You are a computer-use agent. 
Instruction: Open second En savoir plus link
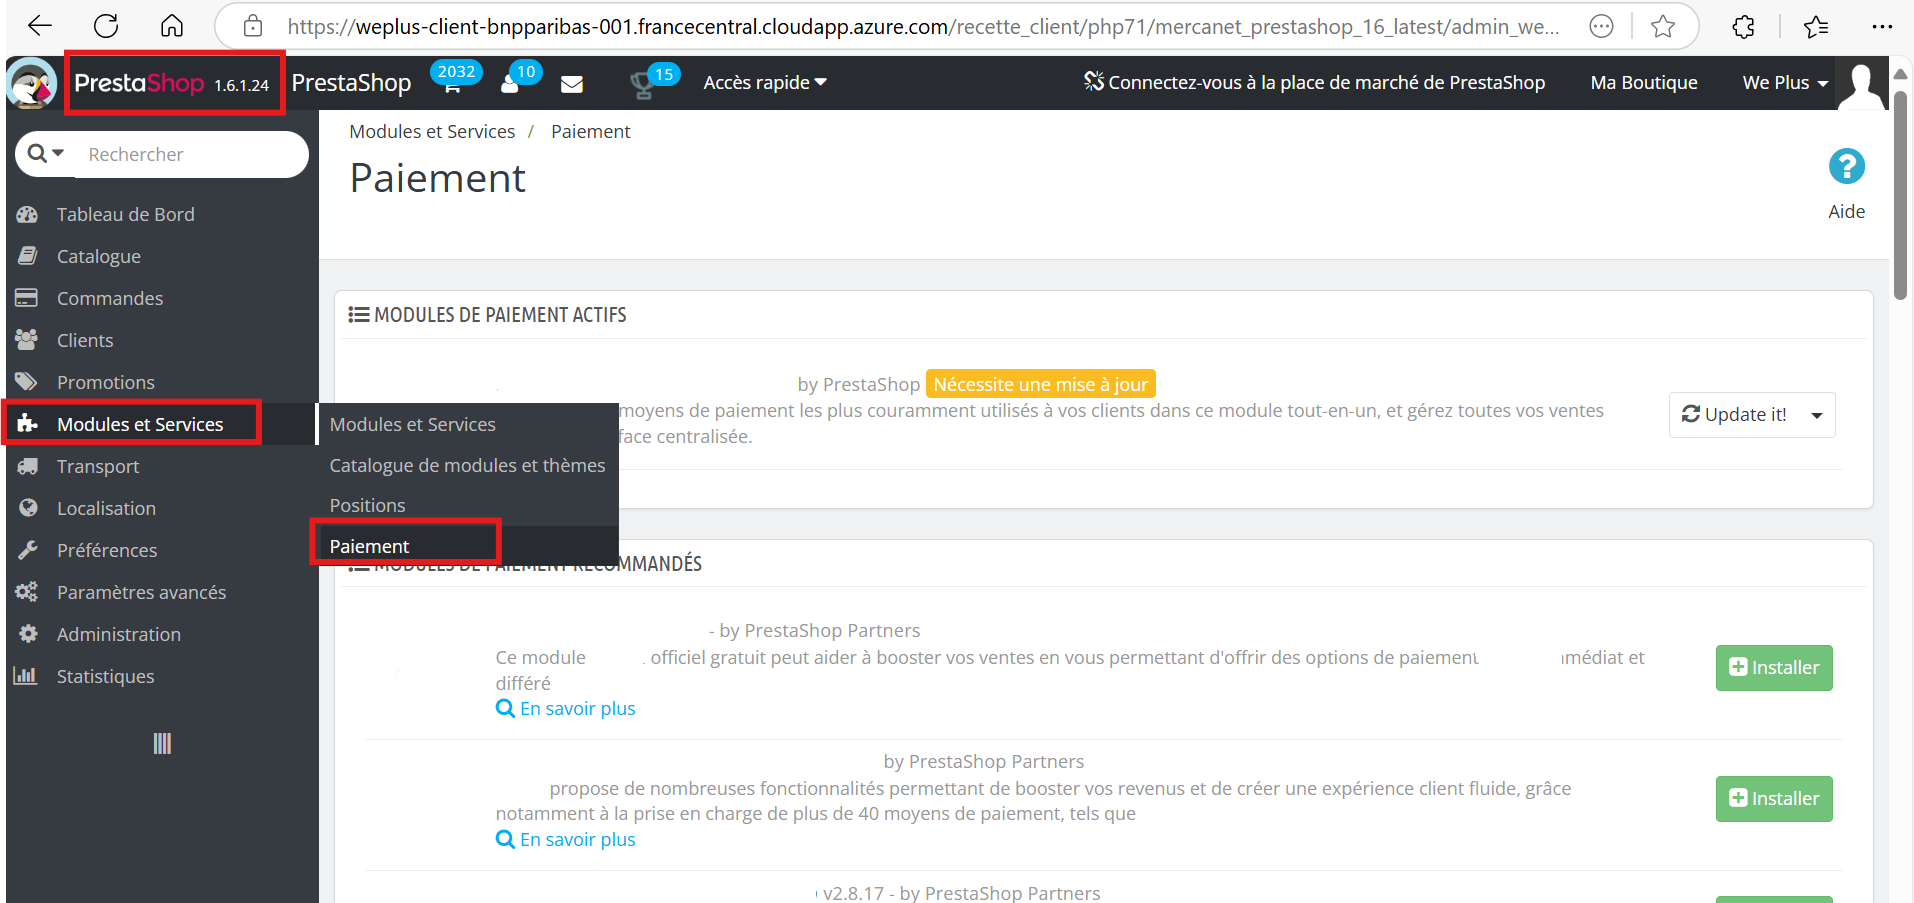click(x=566, y=839)
